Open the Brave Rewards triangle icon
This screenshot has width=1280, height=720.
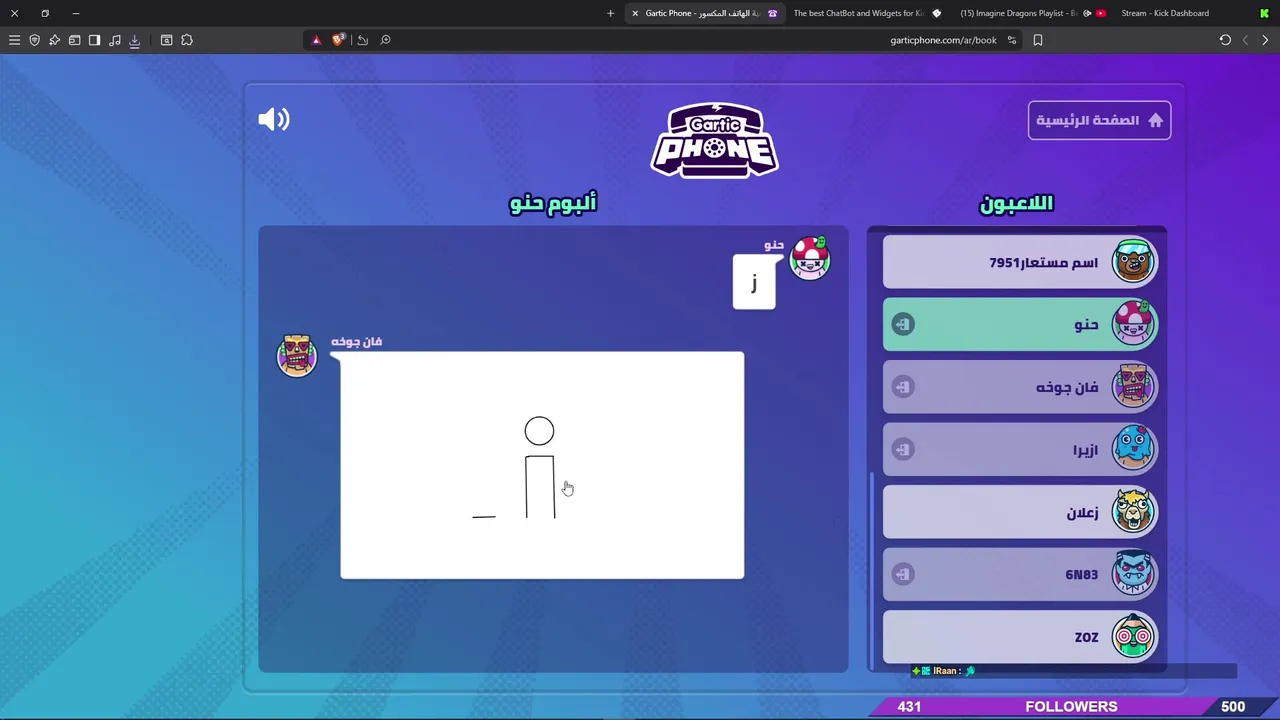click(x=316, y=40)
